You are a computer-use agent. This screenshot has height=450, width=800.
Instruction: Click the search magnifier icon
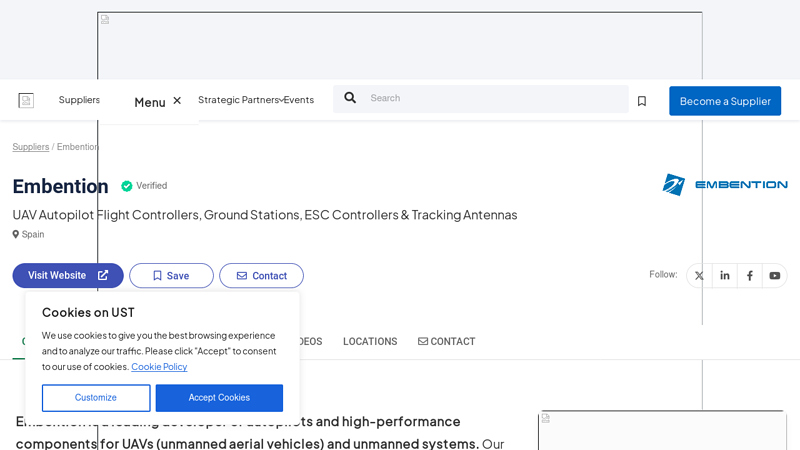pos(350,98)
